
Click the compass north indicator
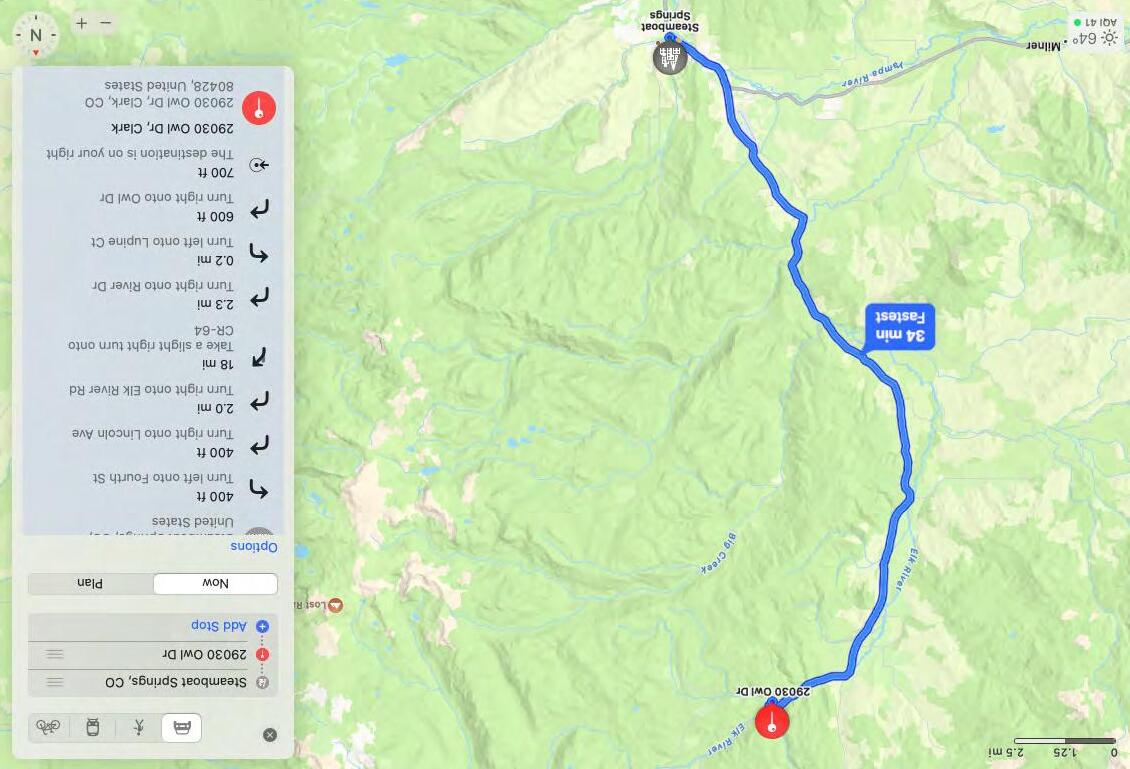[x=35, y=35]
